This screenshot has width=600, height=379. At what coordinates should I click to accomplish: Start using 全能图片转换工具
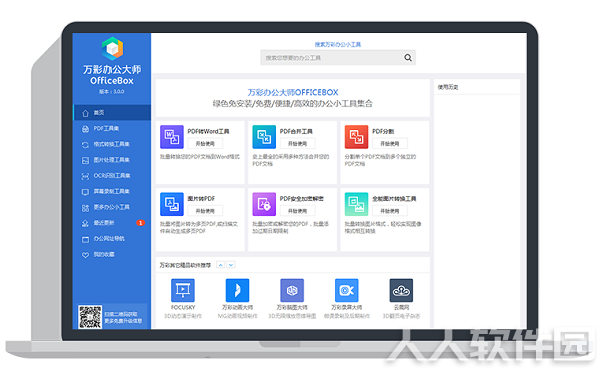pyautogui.click(x=390, y=211)
